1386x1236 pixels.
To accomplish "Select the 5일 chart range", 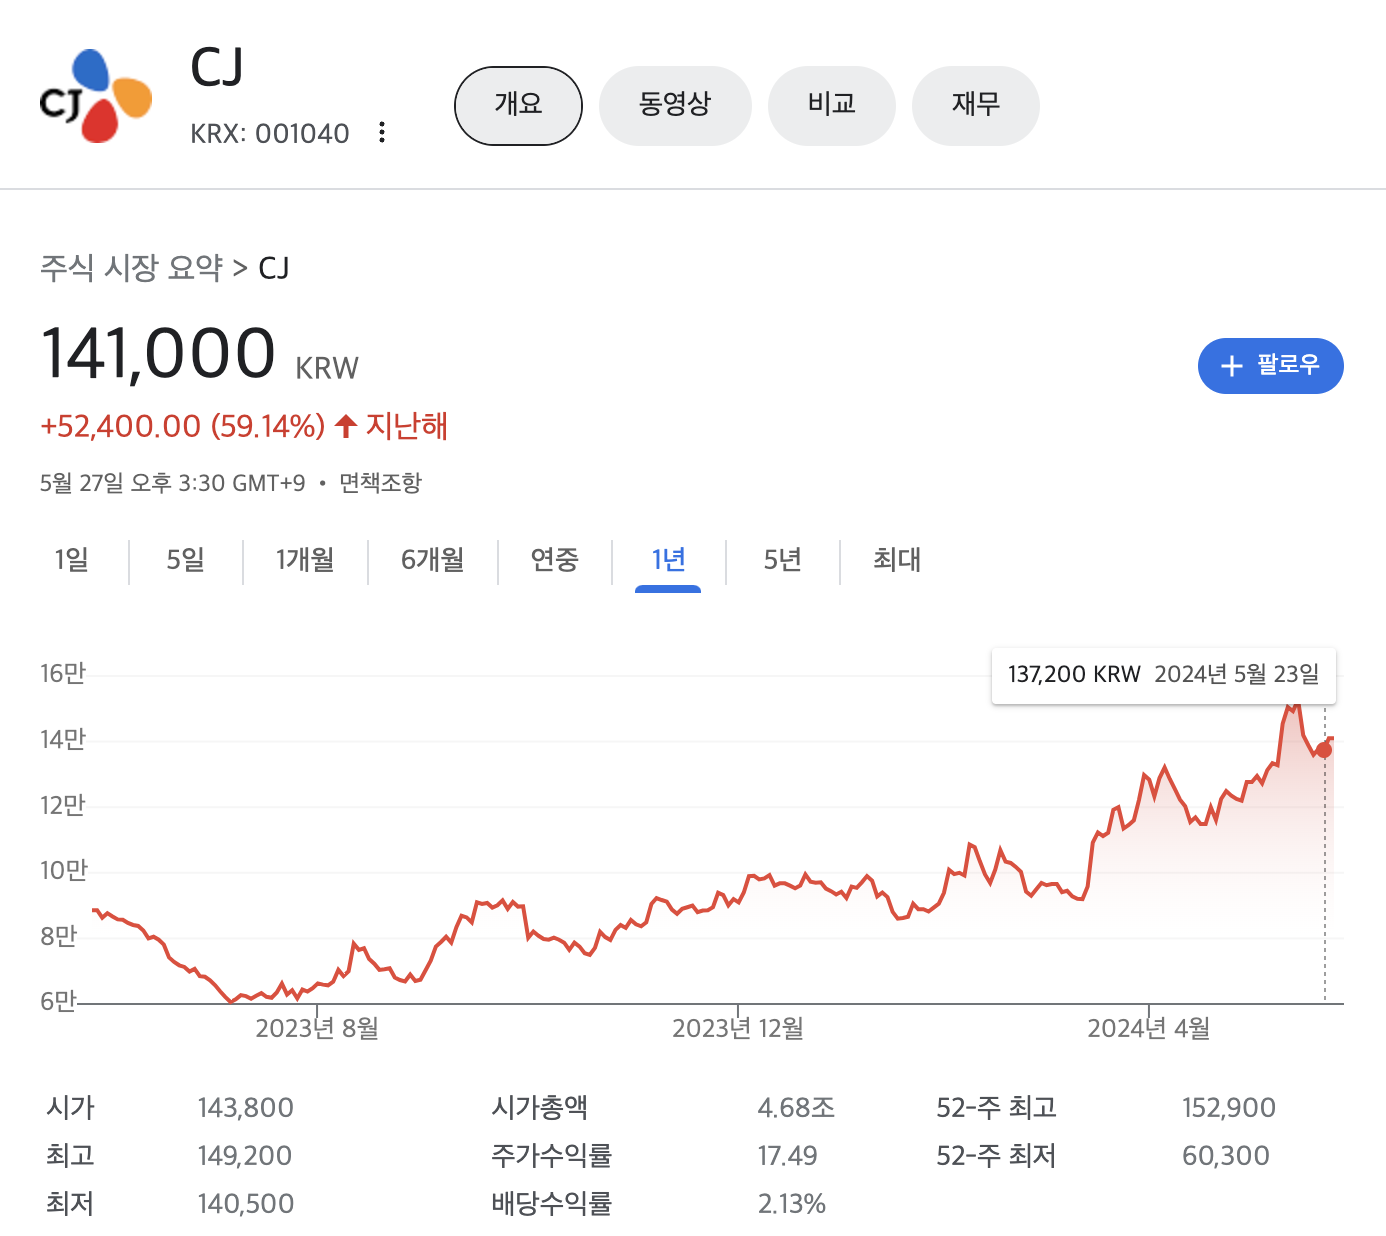I will [x=186, y=560].
